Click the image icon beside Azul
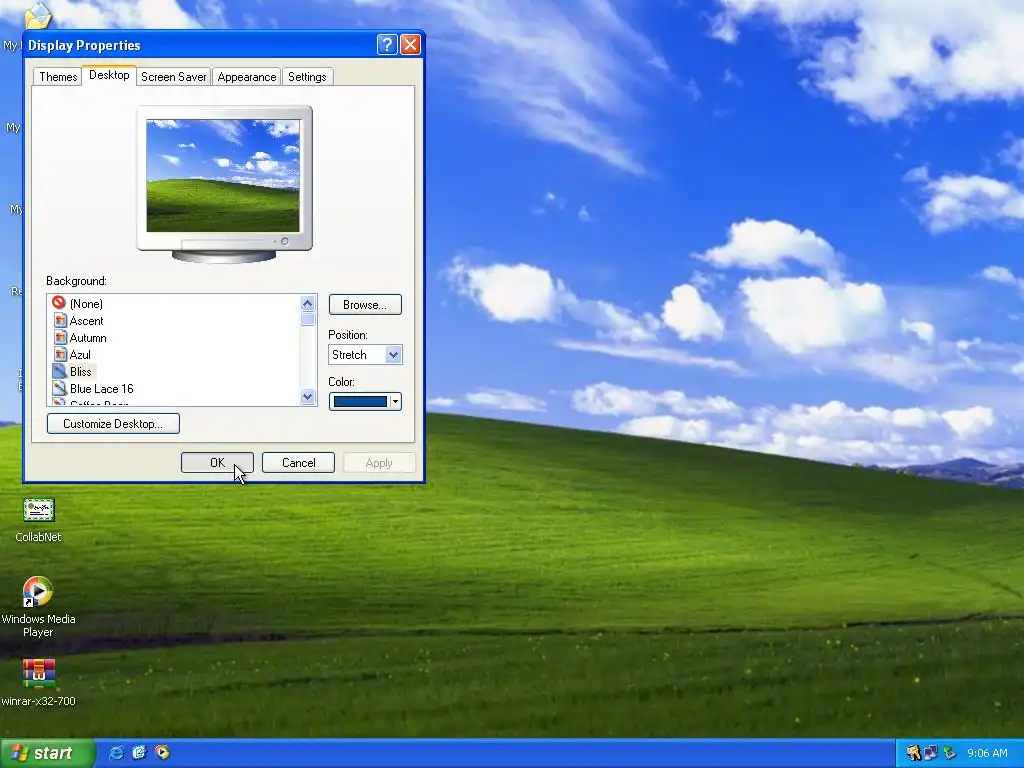 [60, 355]
